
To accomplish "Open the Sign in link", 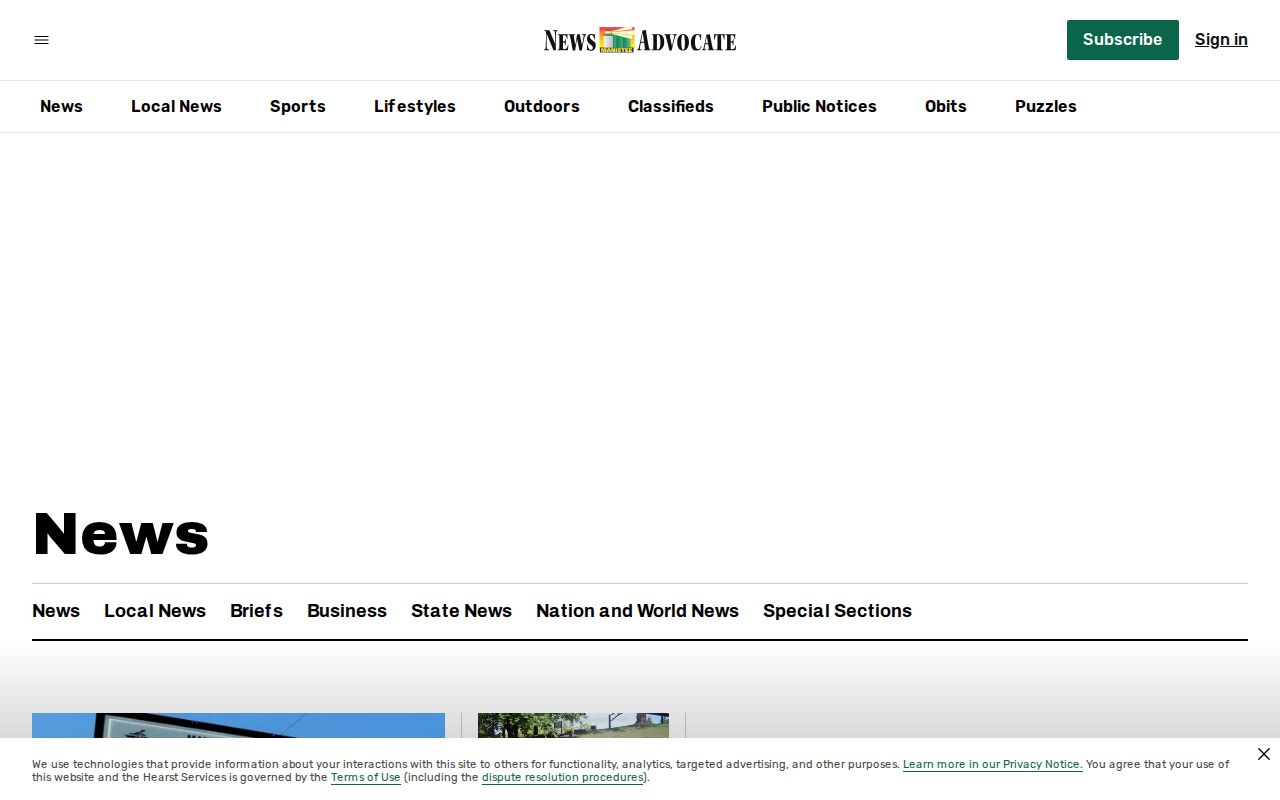I will point(1221,40).
